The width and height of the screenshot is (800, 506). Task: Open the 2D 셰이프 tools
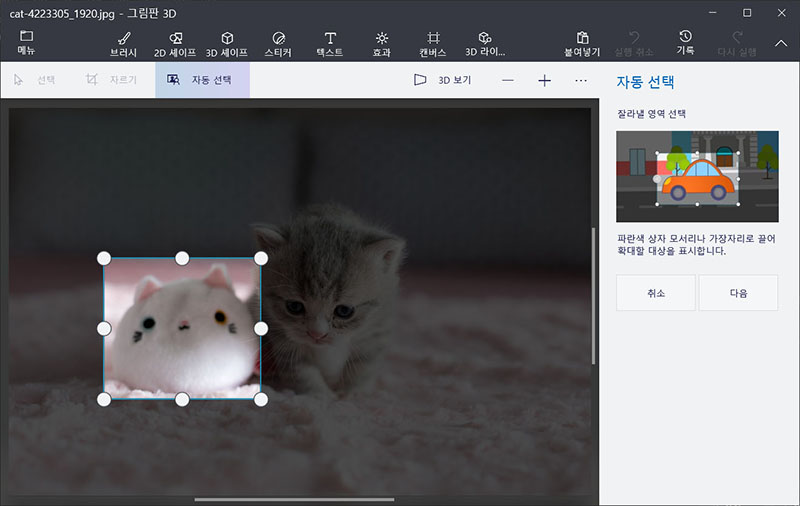click(x=175, y=44)
